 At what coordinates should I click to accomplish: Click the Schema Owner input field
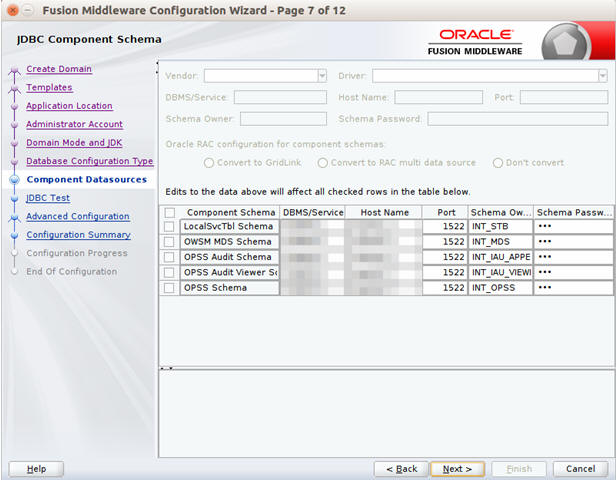(x=283, y=119)
